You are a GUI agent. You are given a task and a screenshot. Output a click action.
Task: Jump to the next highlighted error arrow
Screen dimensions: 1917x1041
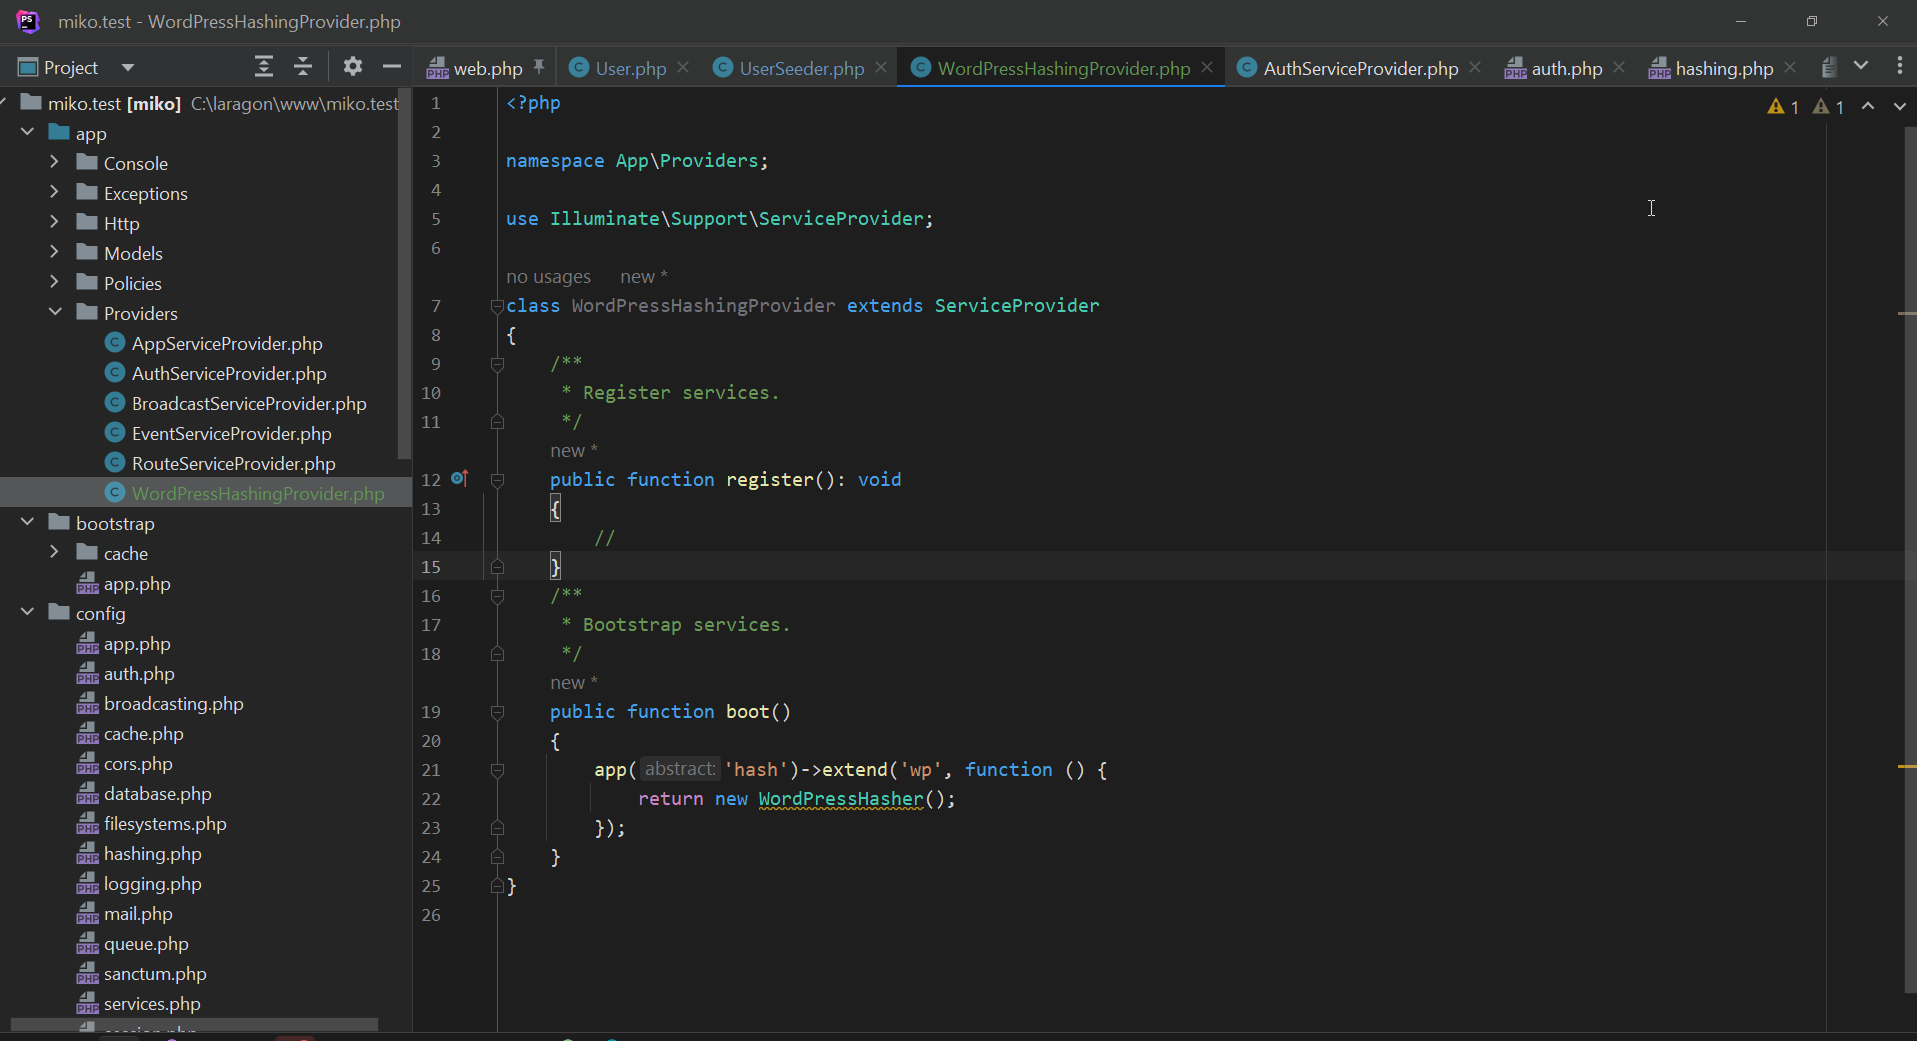(1899, 106)
